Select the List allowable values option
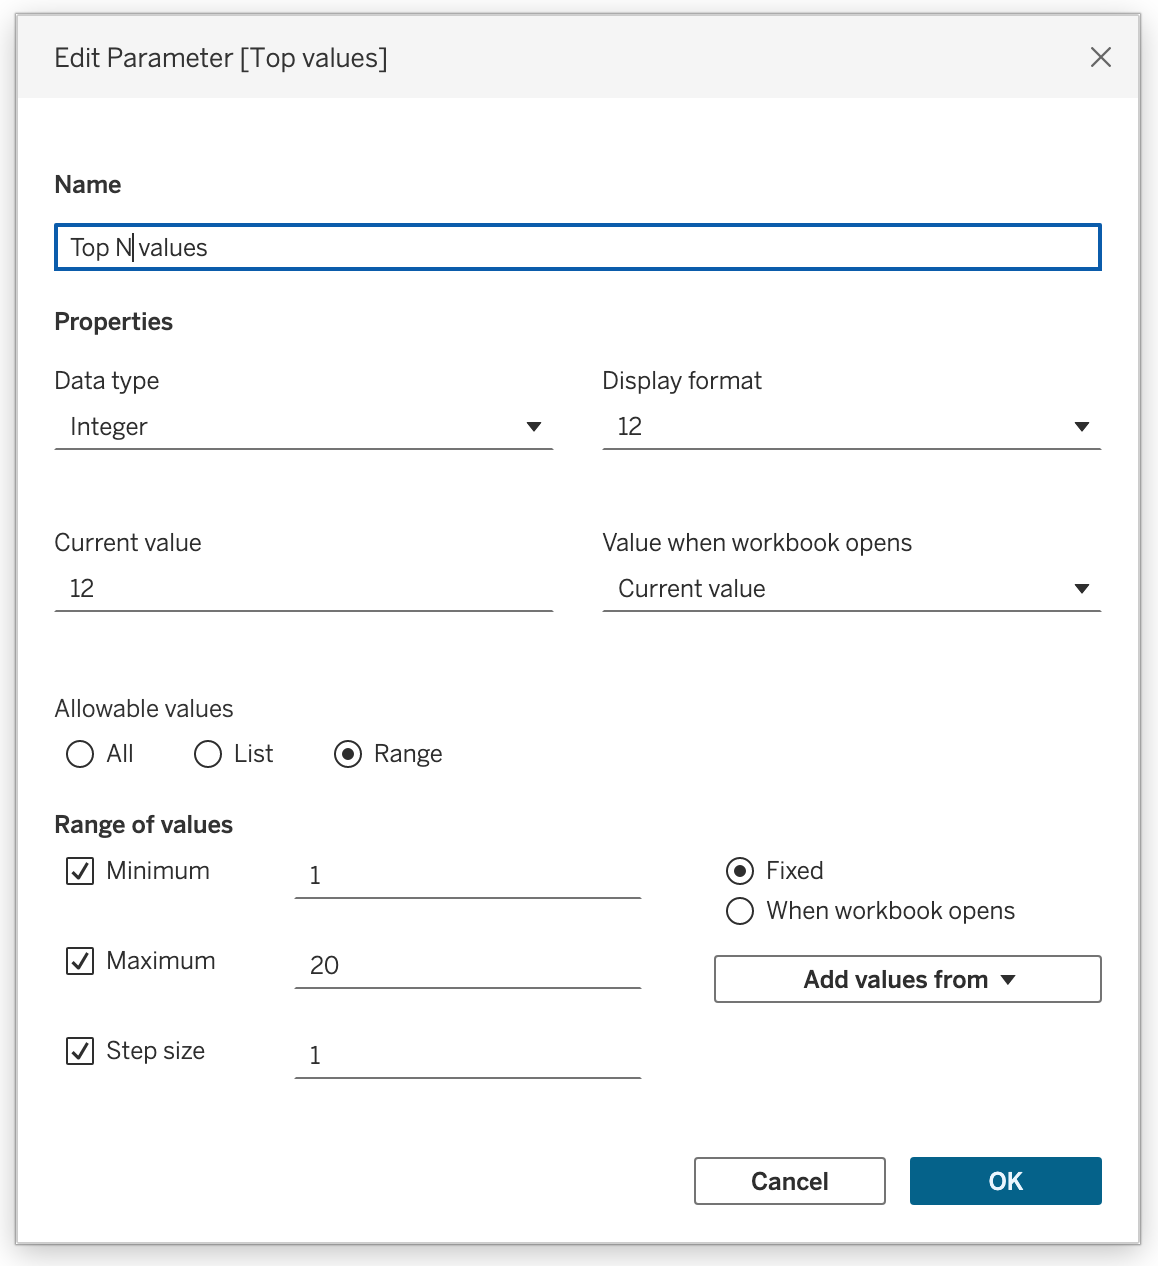This screenshot has height=1266, width=1158. tap(208, 754)
